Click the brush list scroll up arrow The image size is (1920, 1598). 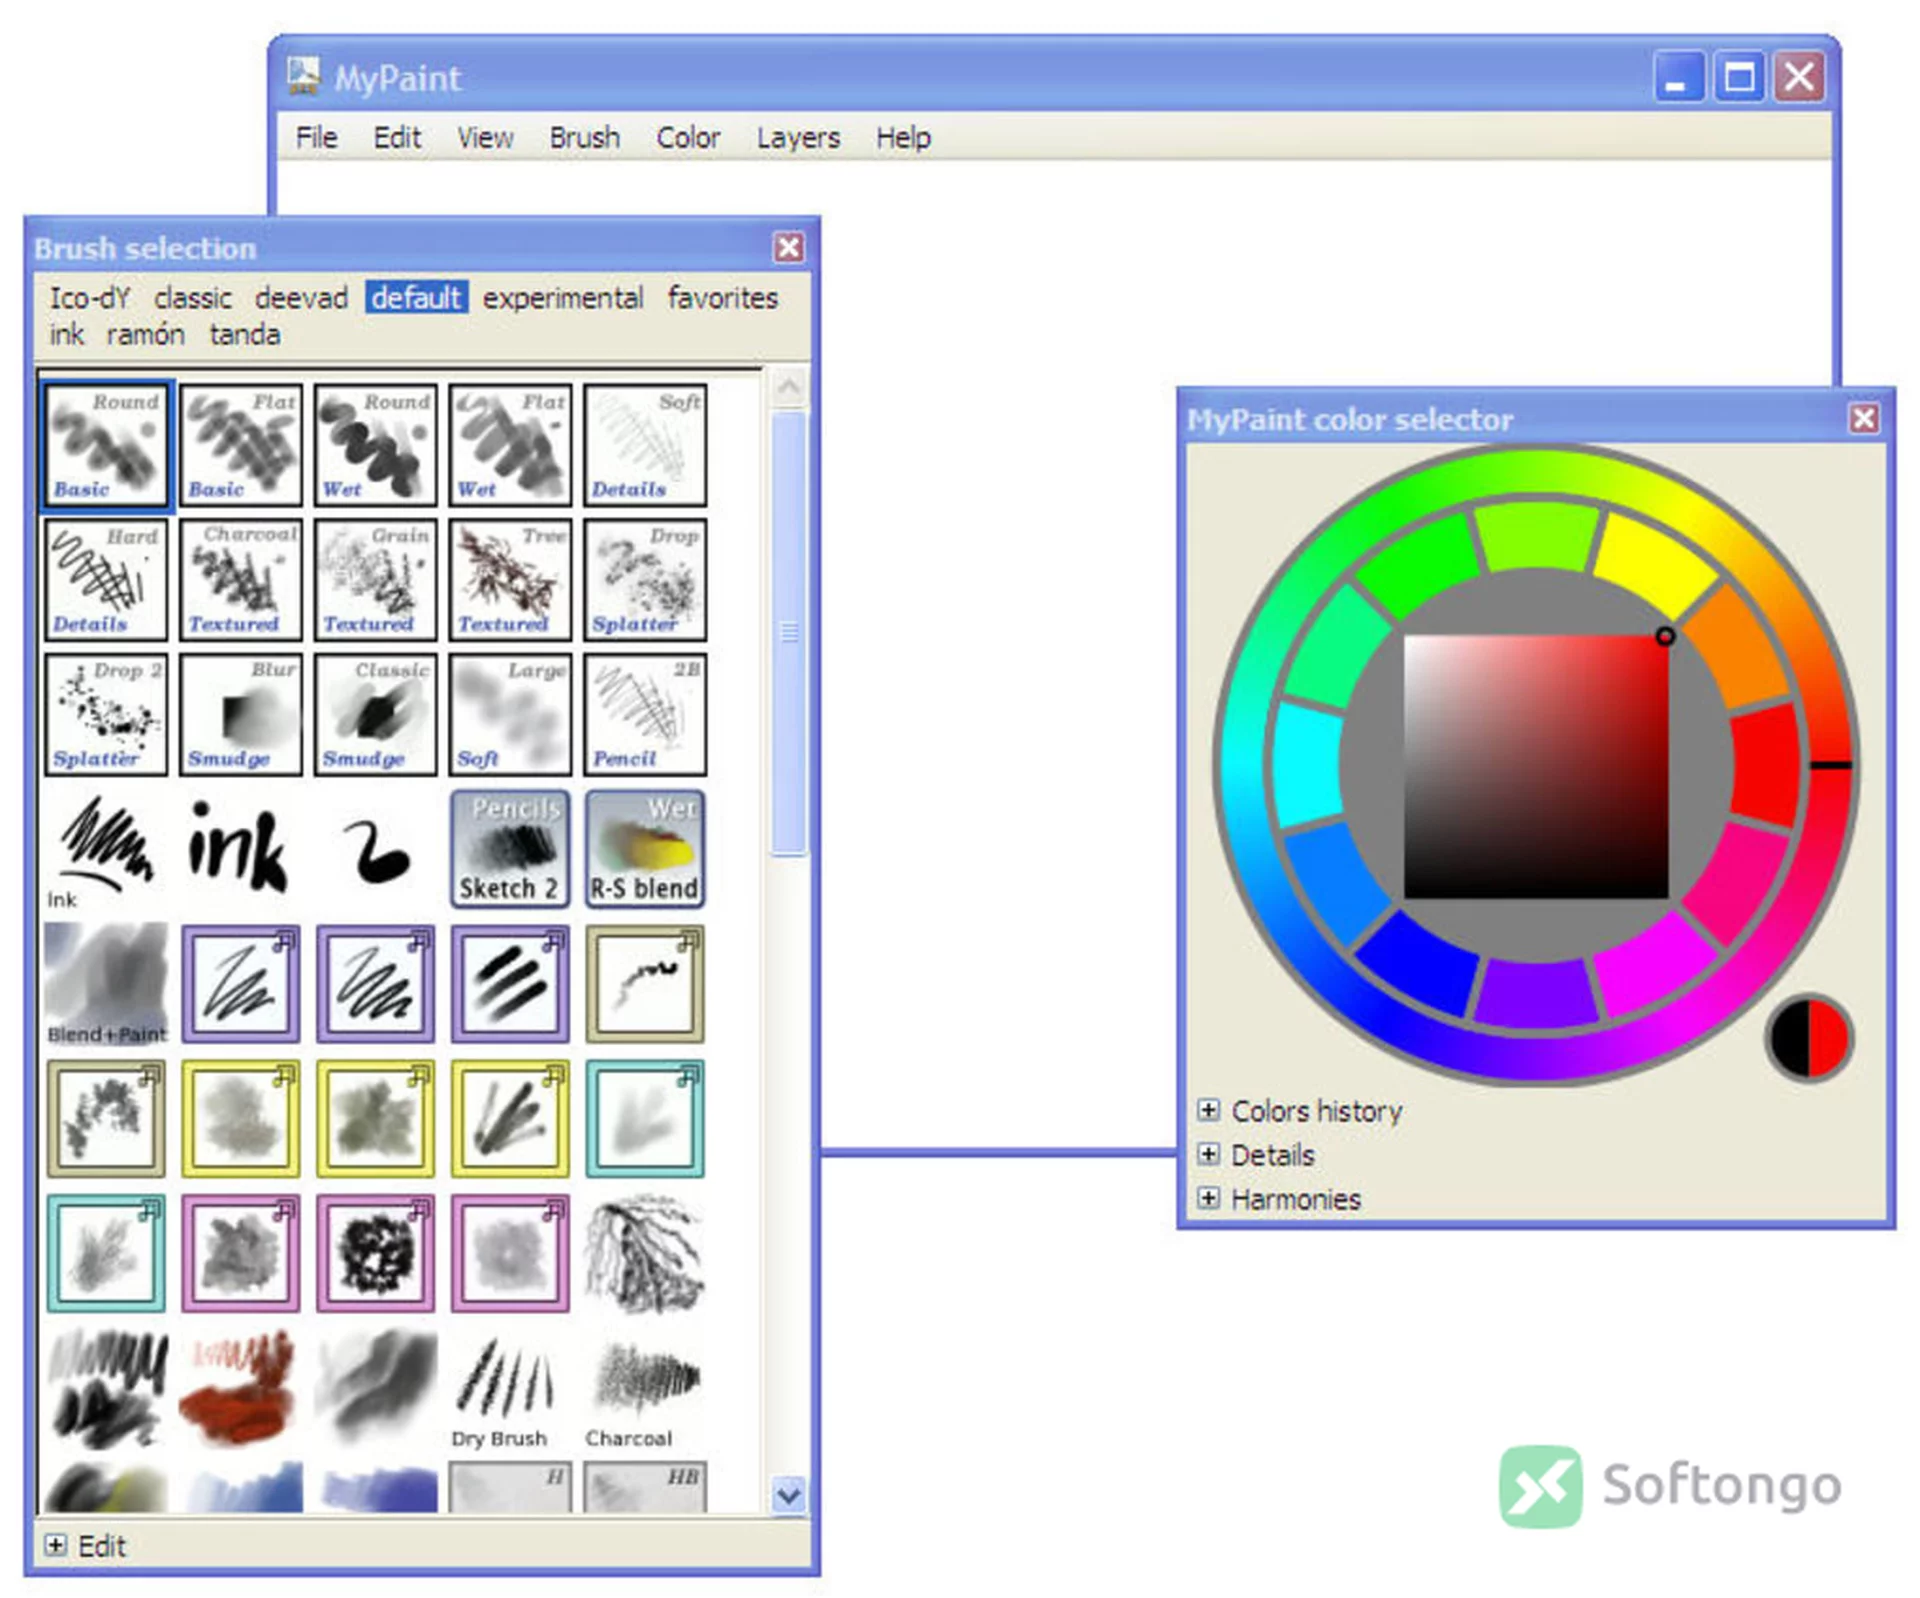click(788, 387)
